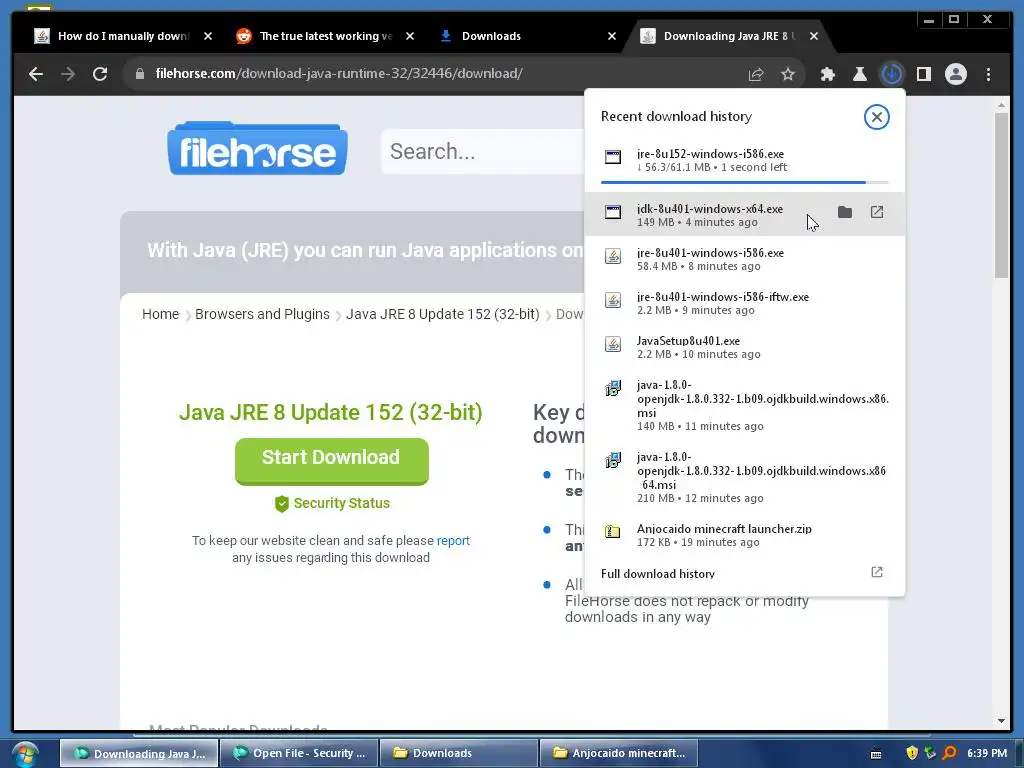The image size is (1024, 768).
Task: Open jdk-8u401-windows-x64.exe with the external icon
Action: click(x=877, y=212)
